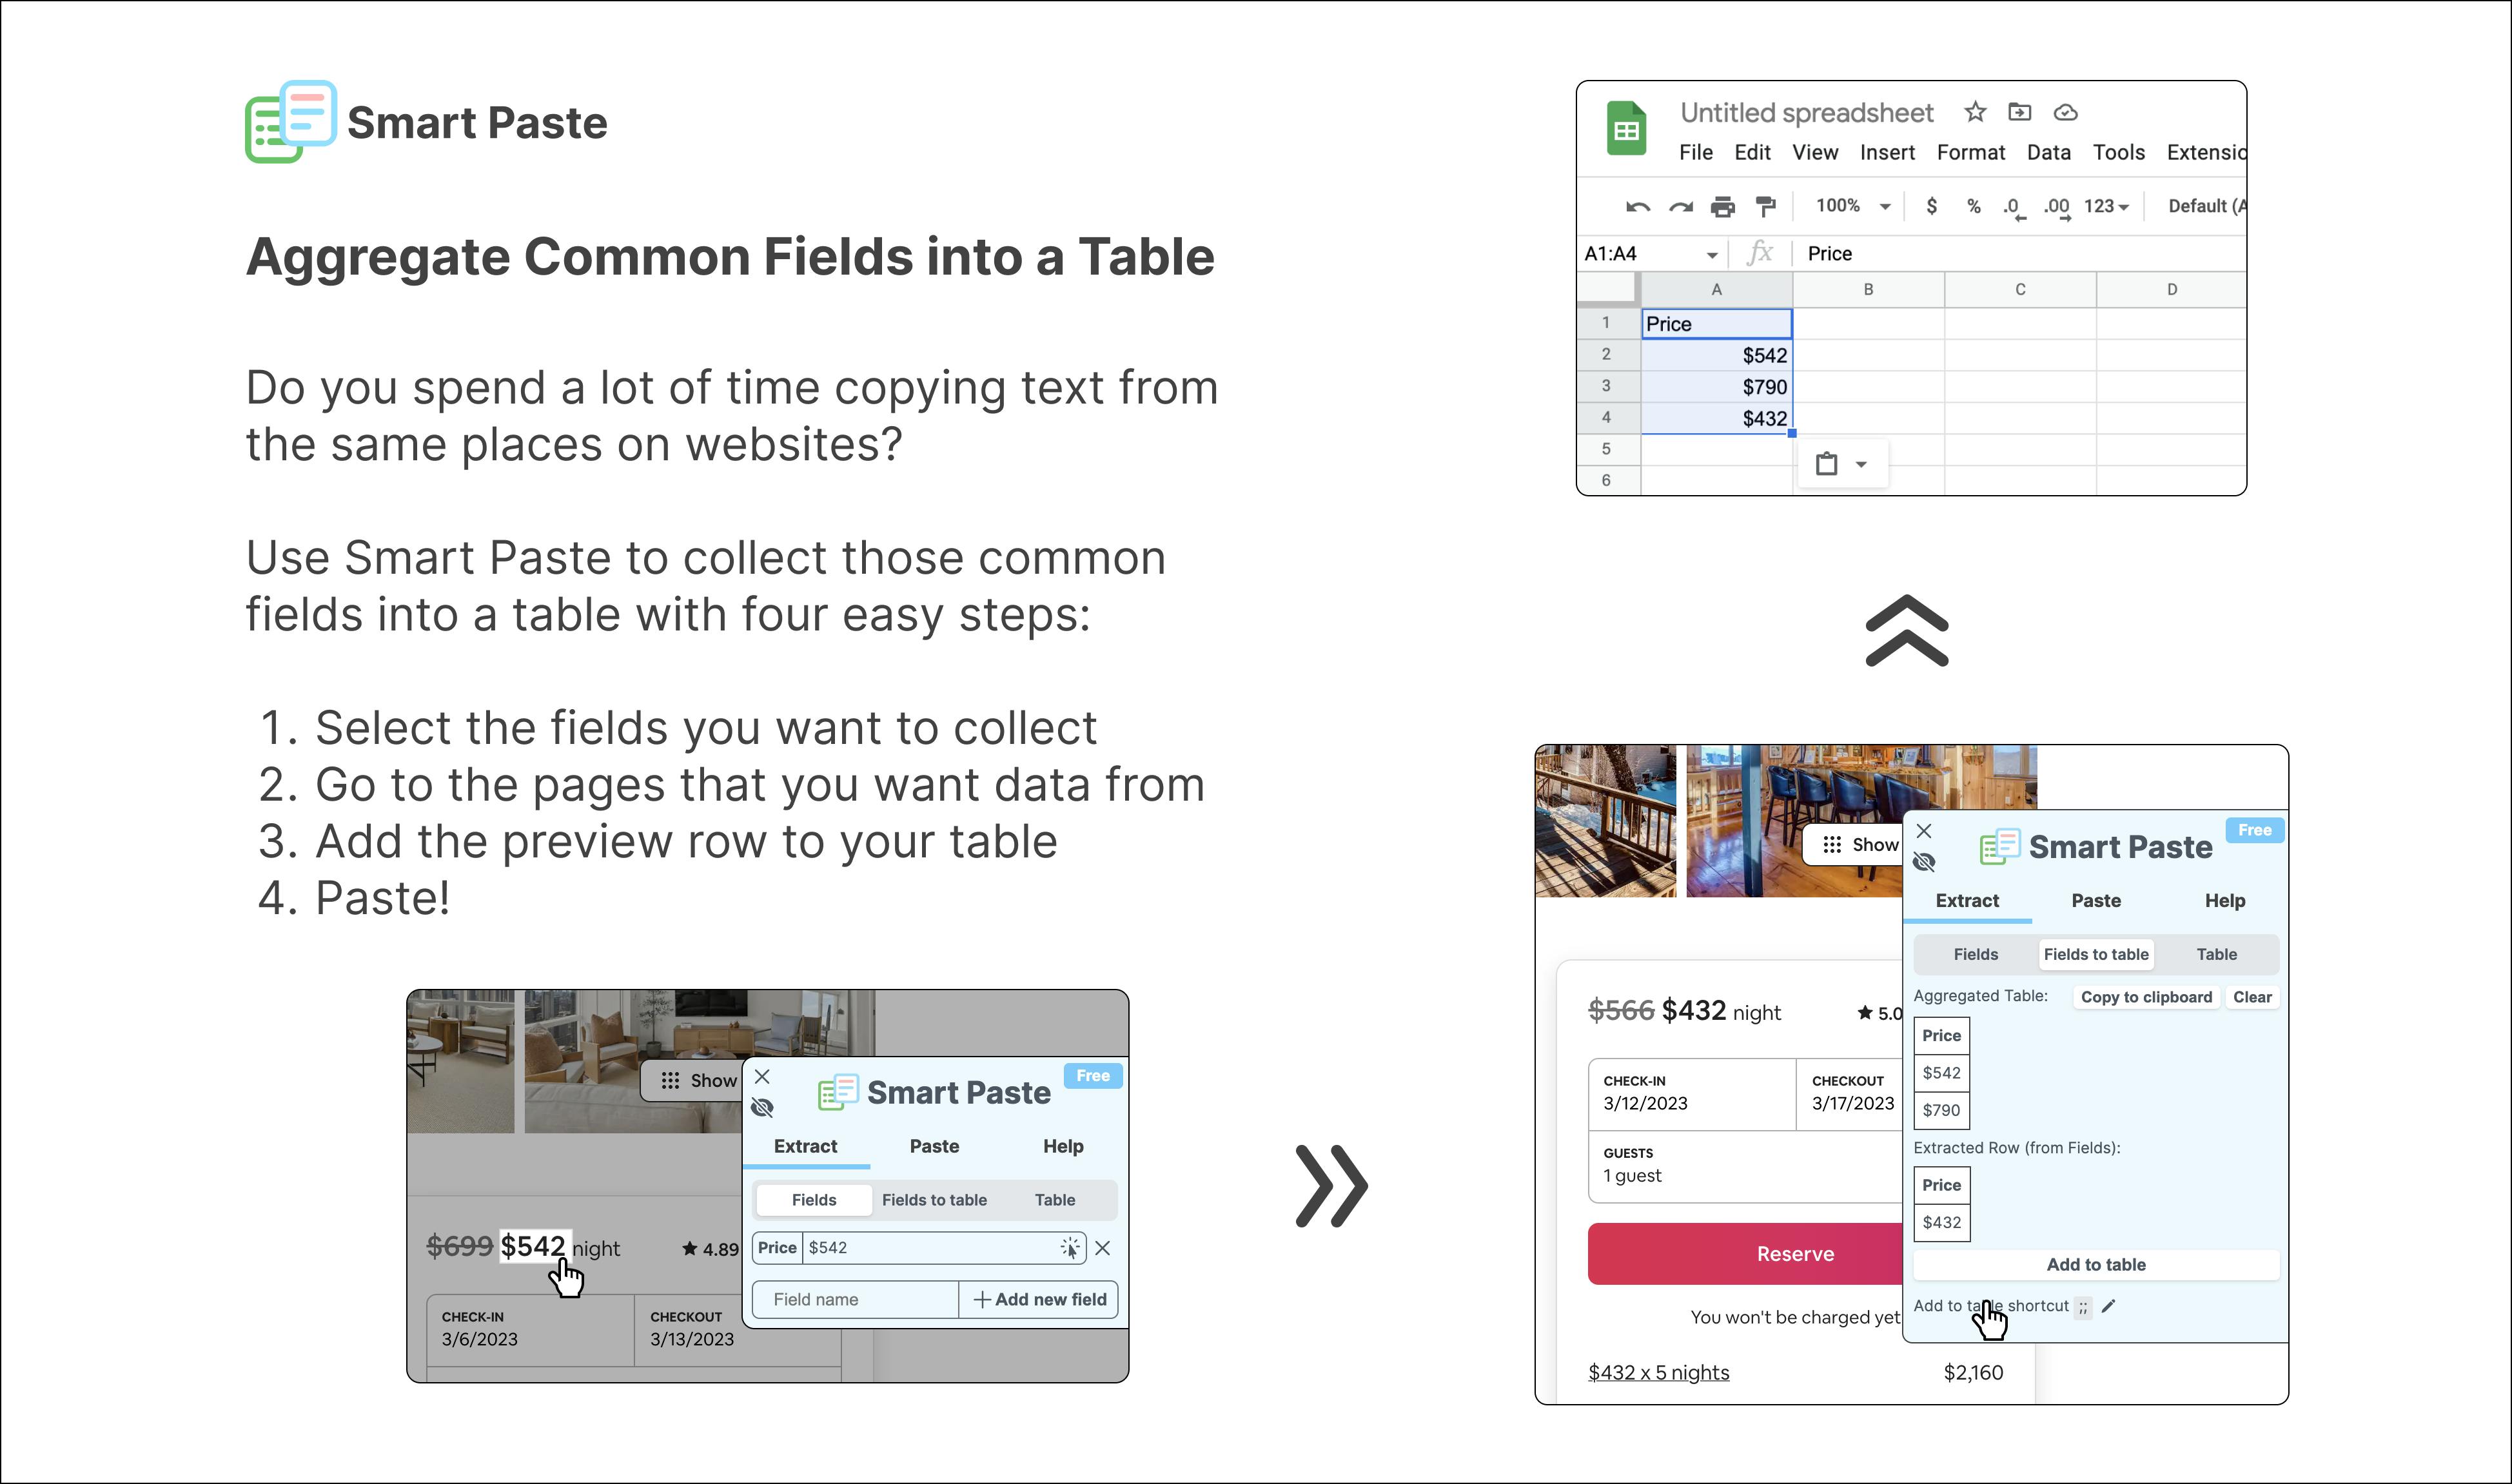The width and height of the screenshot is (2512, 1484).
Task: Open the Edit menu
Action: [x=1752, y=153]
